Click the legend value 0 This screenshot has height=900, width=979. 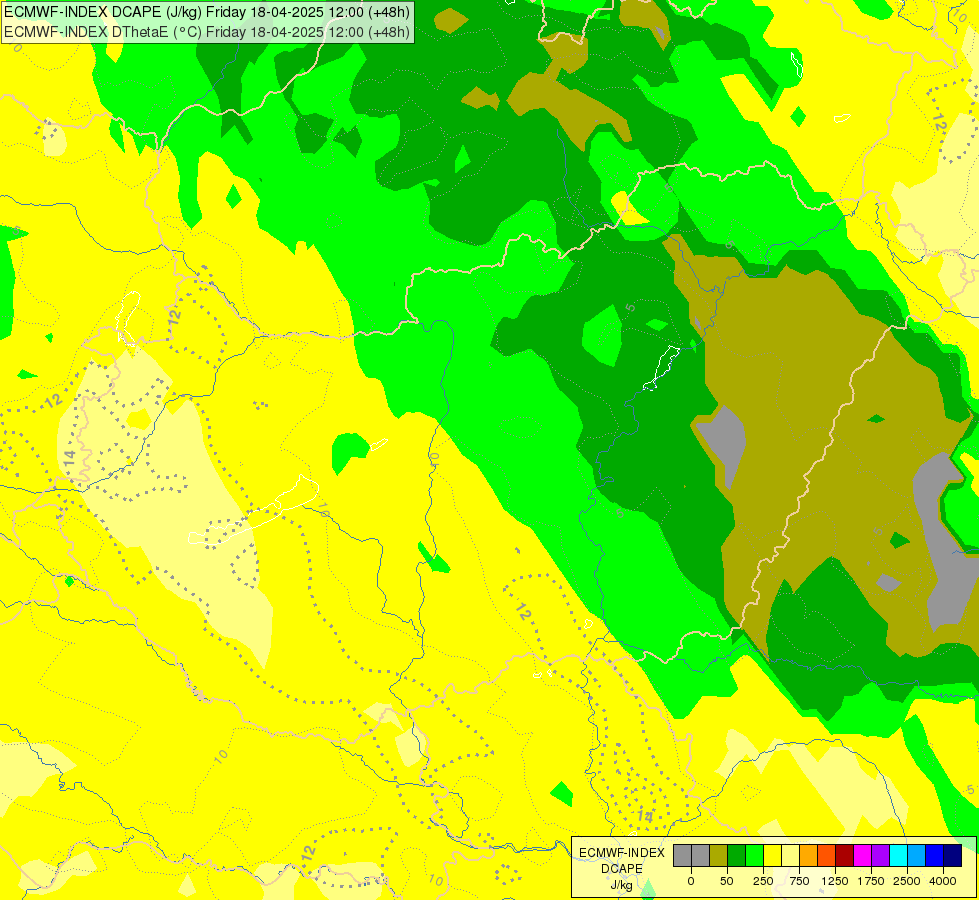point(691,881)
